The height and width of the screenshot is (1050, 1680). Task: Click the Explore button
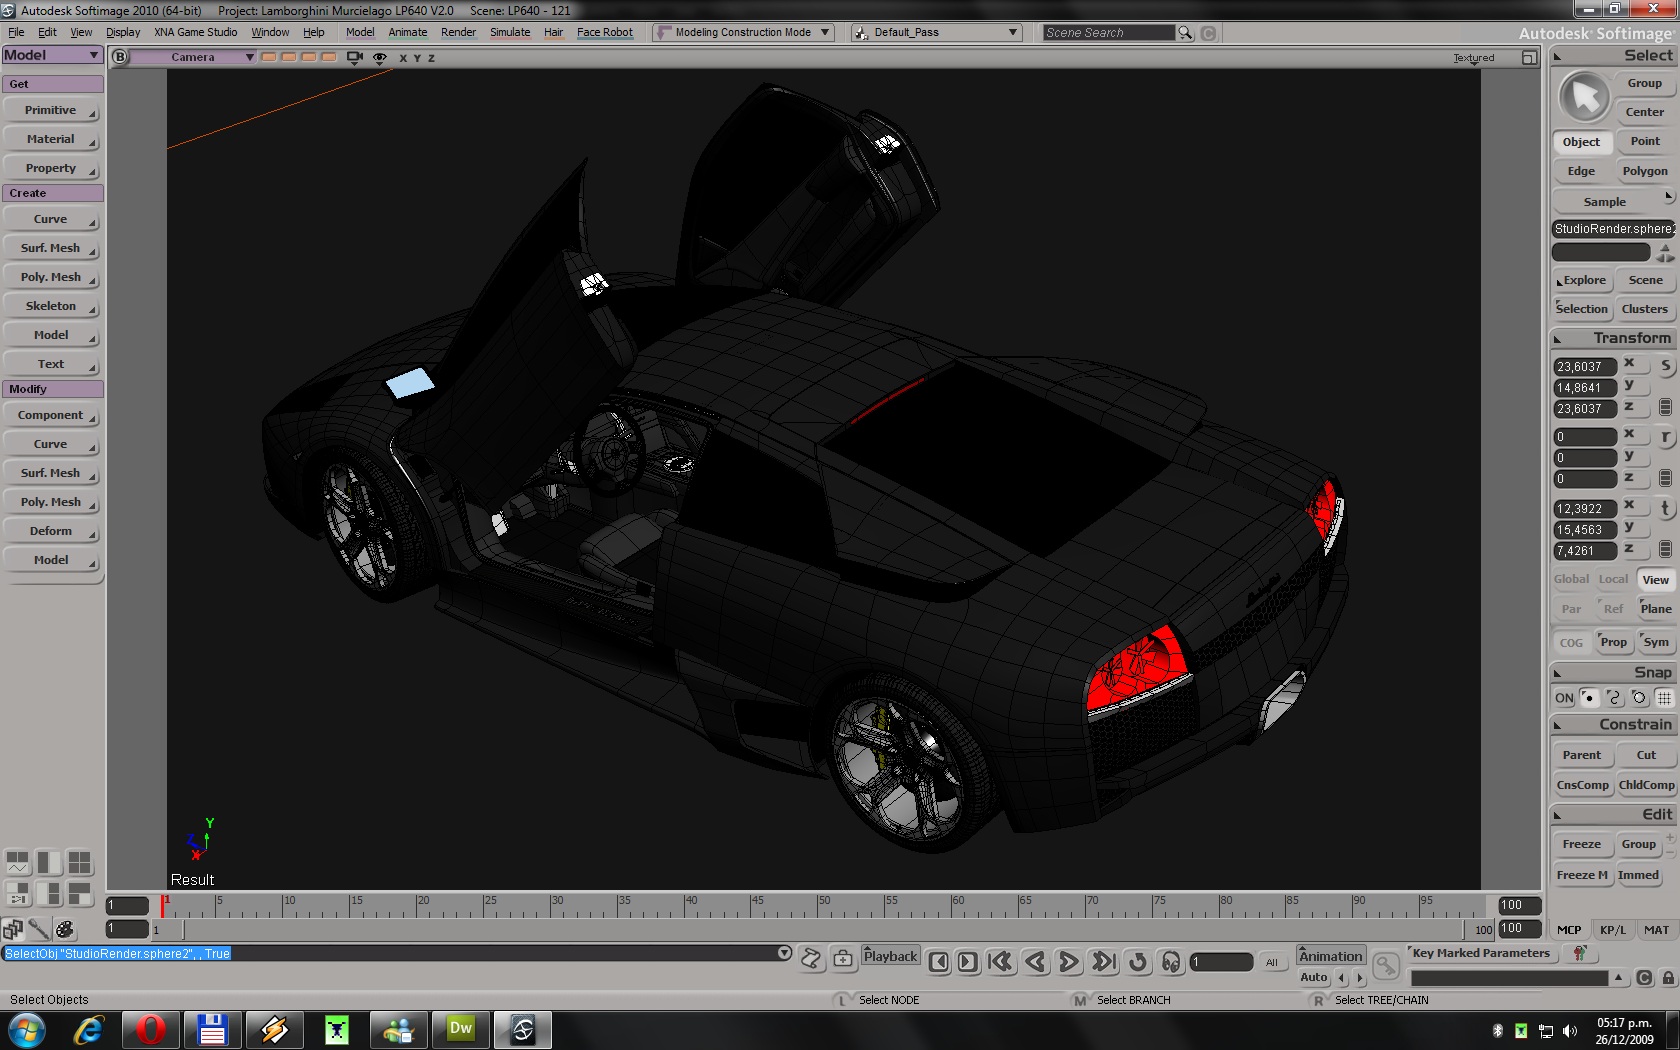pos(1582,281)
